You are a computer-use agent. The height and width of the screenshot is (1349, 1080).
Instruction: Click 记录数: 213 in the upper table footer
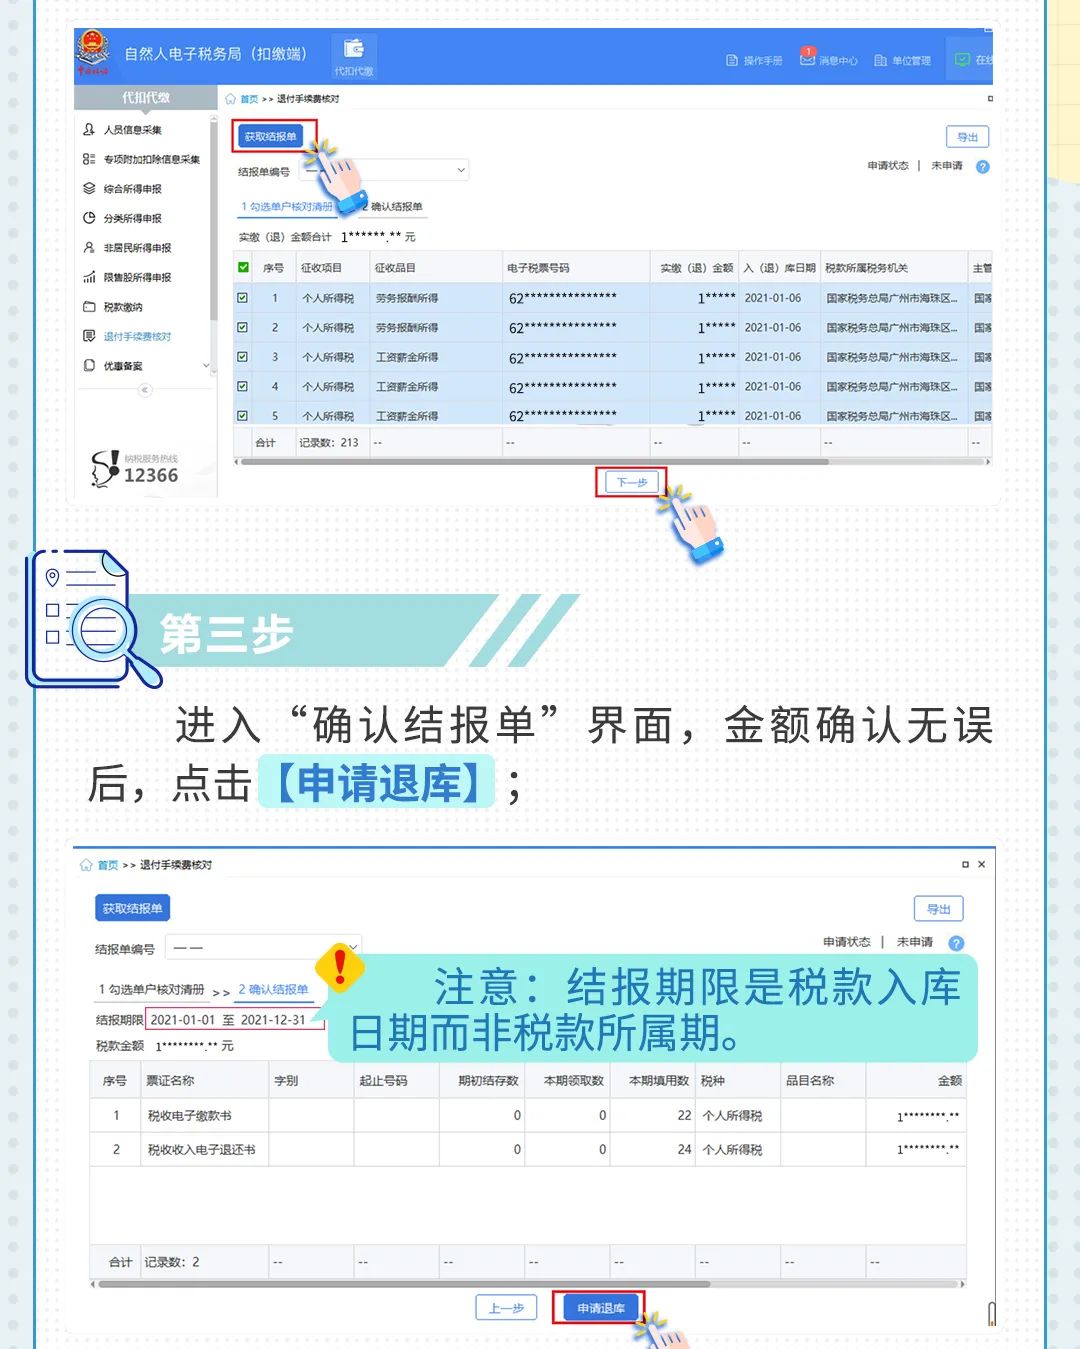click(x=328, y=442)
